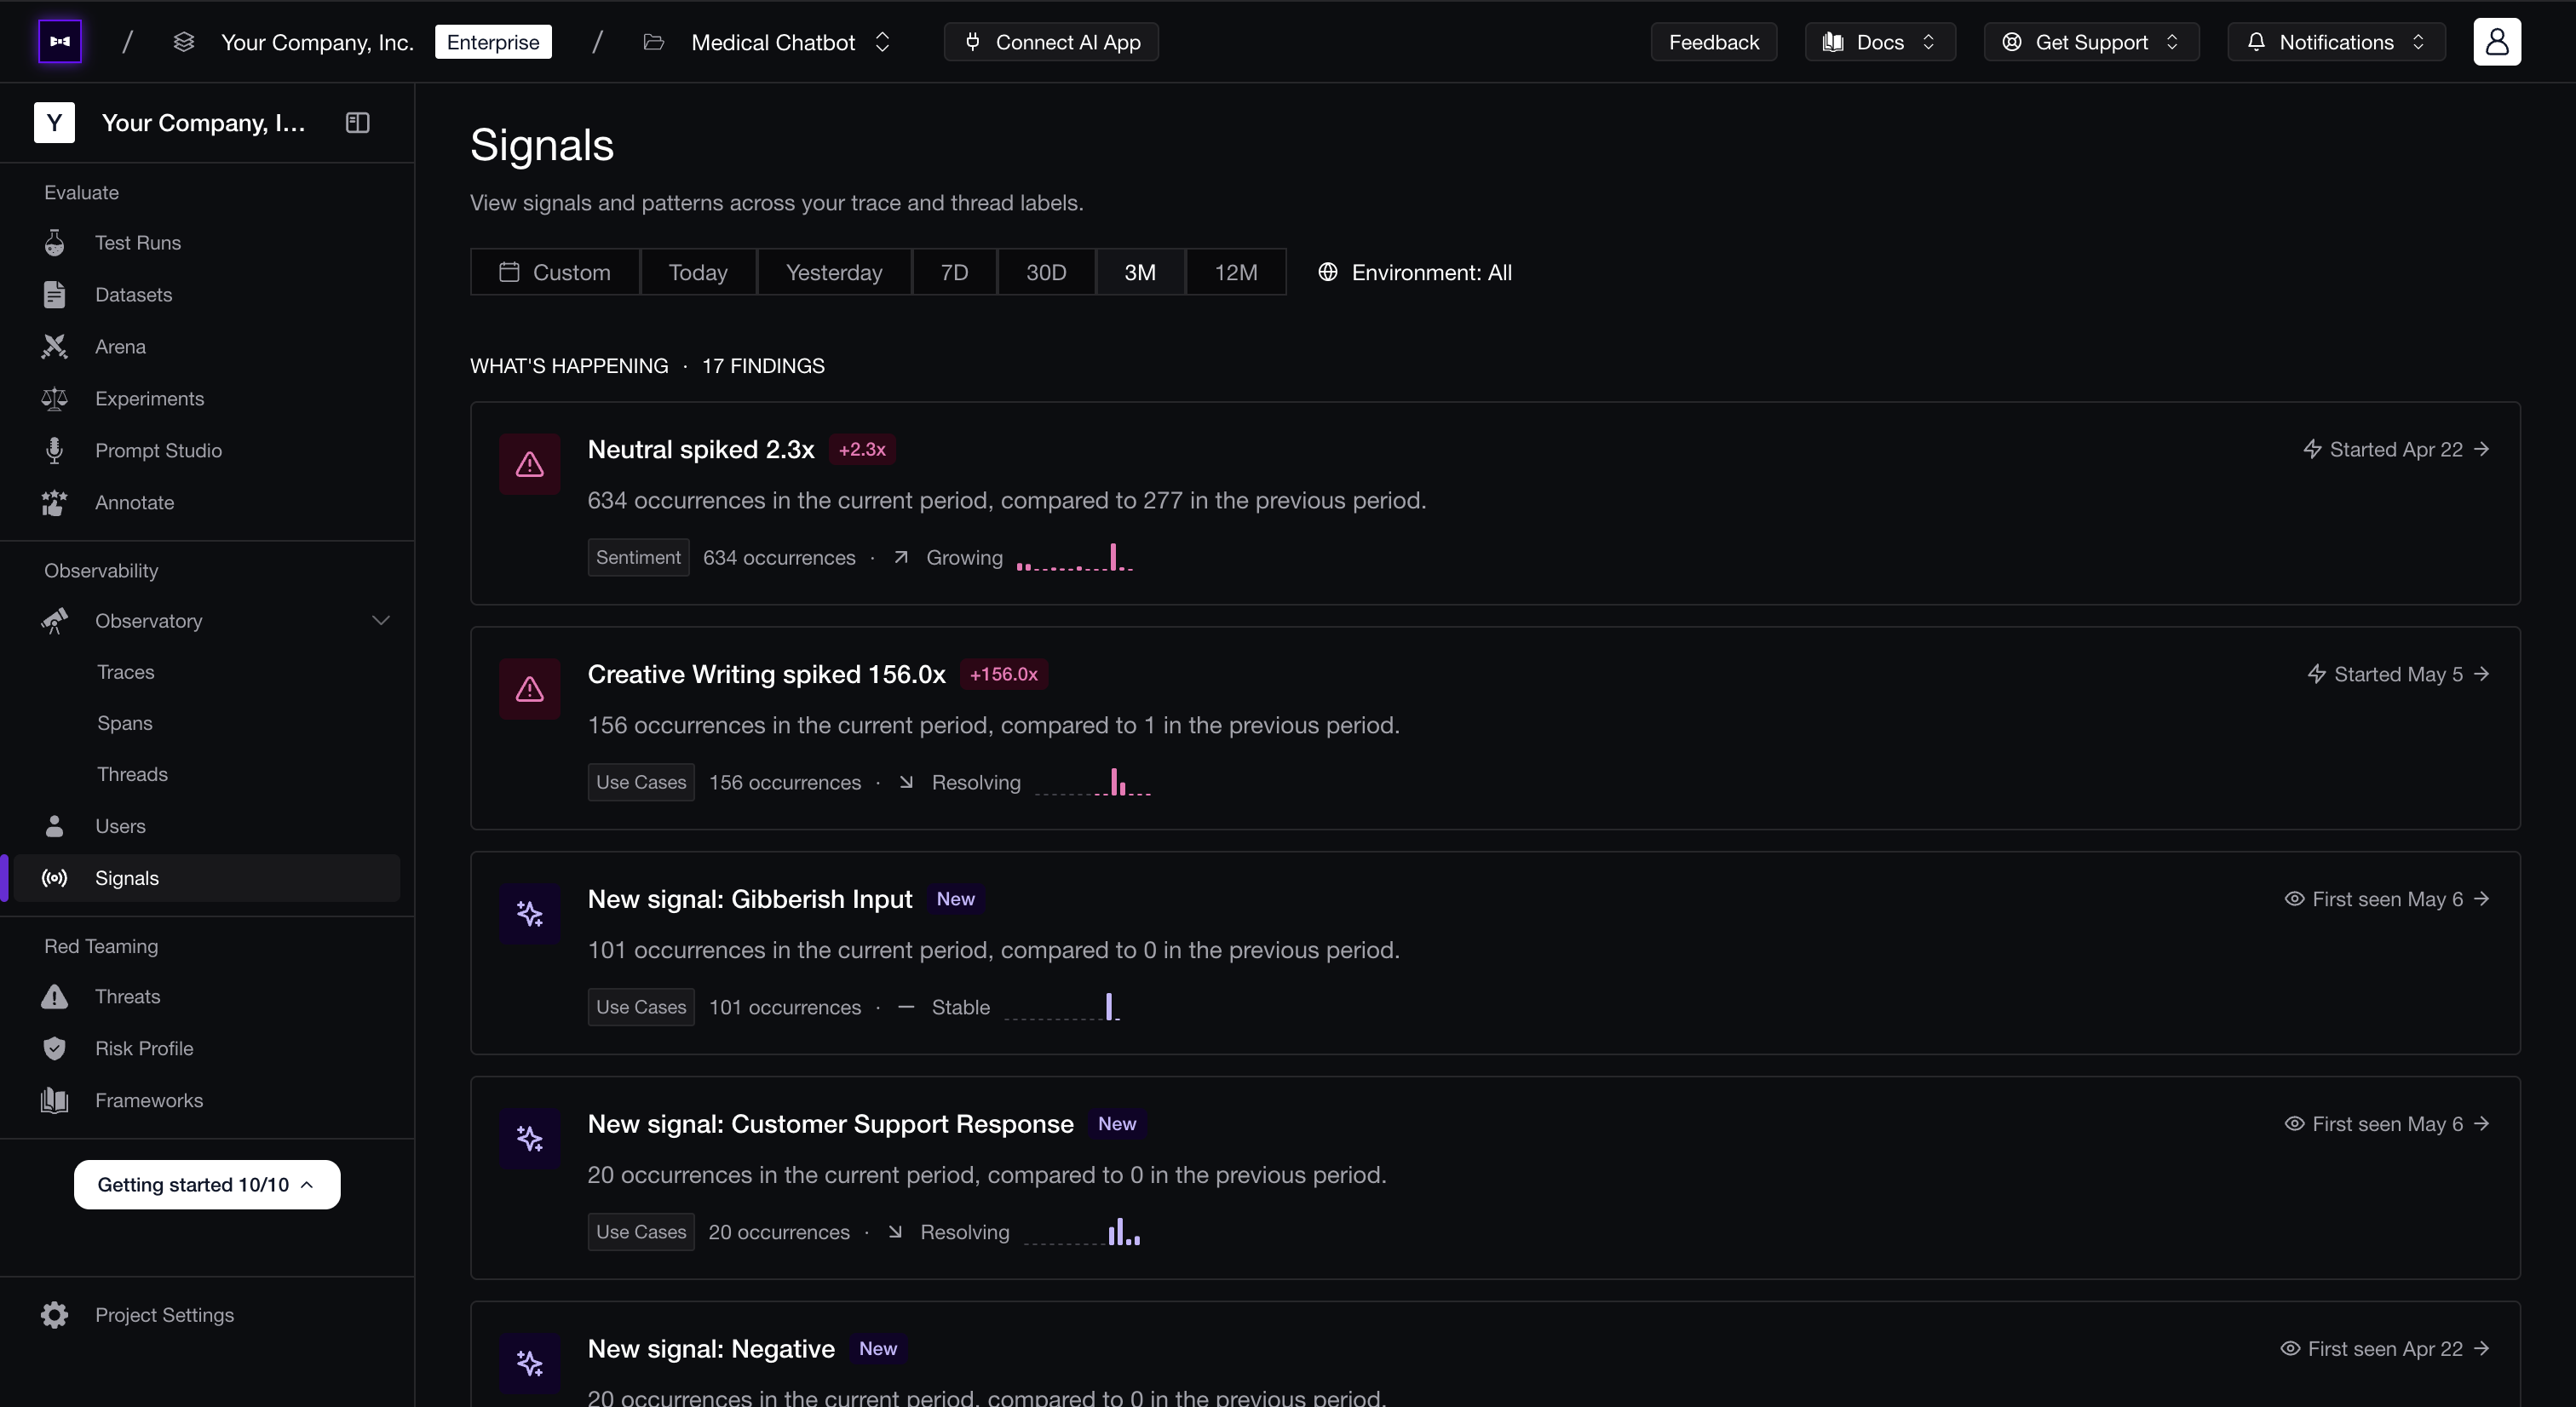
Task: Click the Frameworks book icon
Action: click(x=55, y=1100)
